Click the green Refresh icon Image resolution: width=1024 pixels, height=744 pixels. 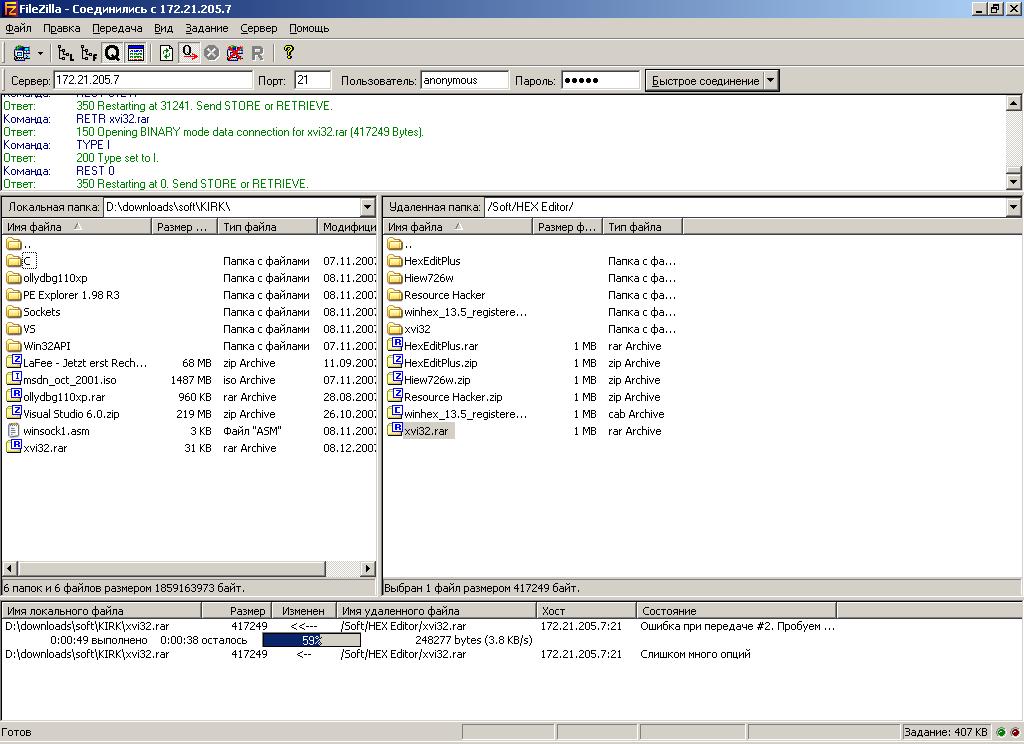tap(166, 53)
